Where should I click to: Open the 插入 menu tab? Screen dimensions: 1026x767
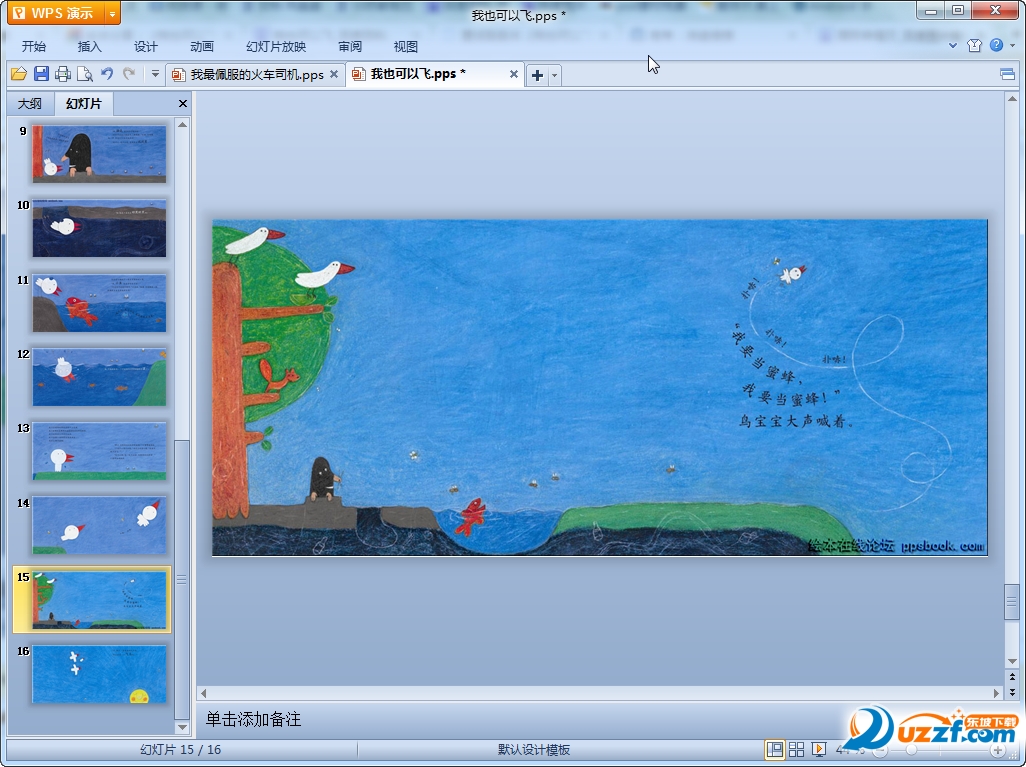(90, 46)
